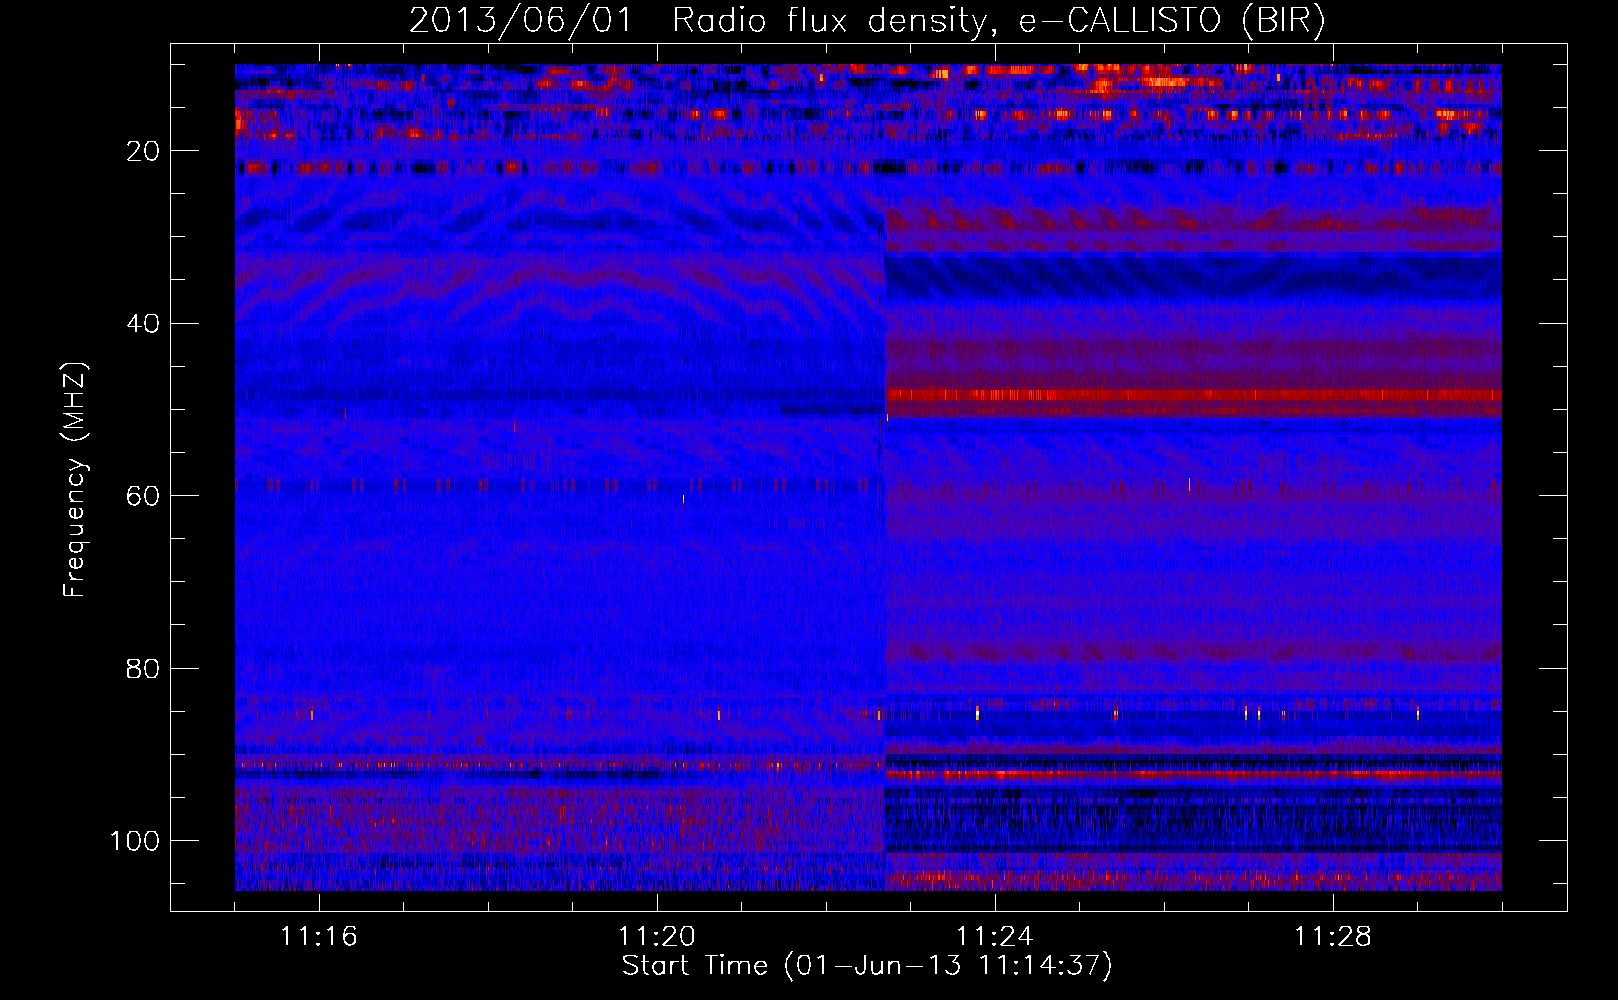Screen dimensions: 1618x1000
Task: Click the 40 frequency tick label
Action: [x=142, y=324]
